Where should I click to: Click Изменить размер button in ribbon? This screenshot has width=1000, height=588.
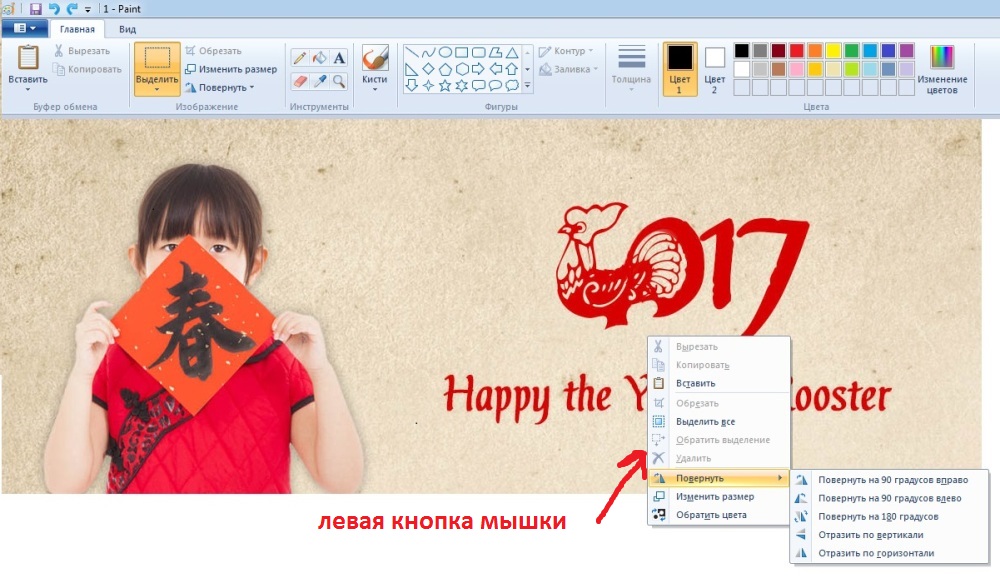232,69
